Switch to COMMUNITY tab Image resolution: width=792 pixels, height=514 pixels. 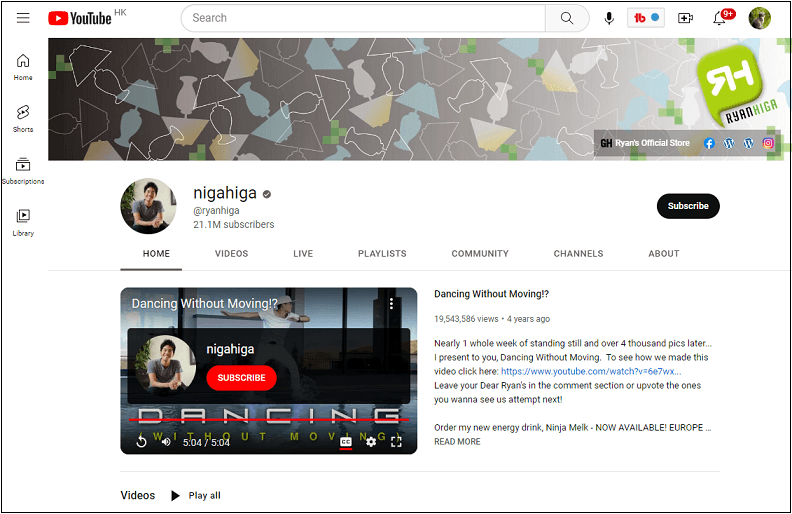click(480, 253)
